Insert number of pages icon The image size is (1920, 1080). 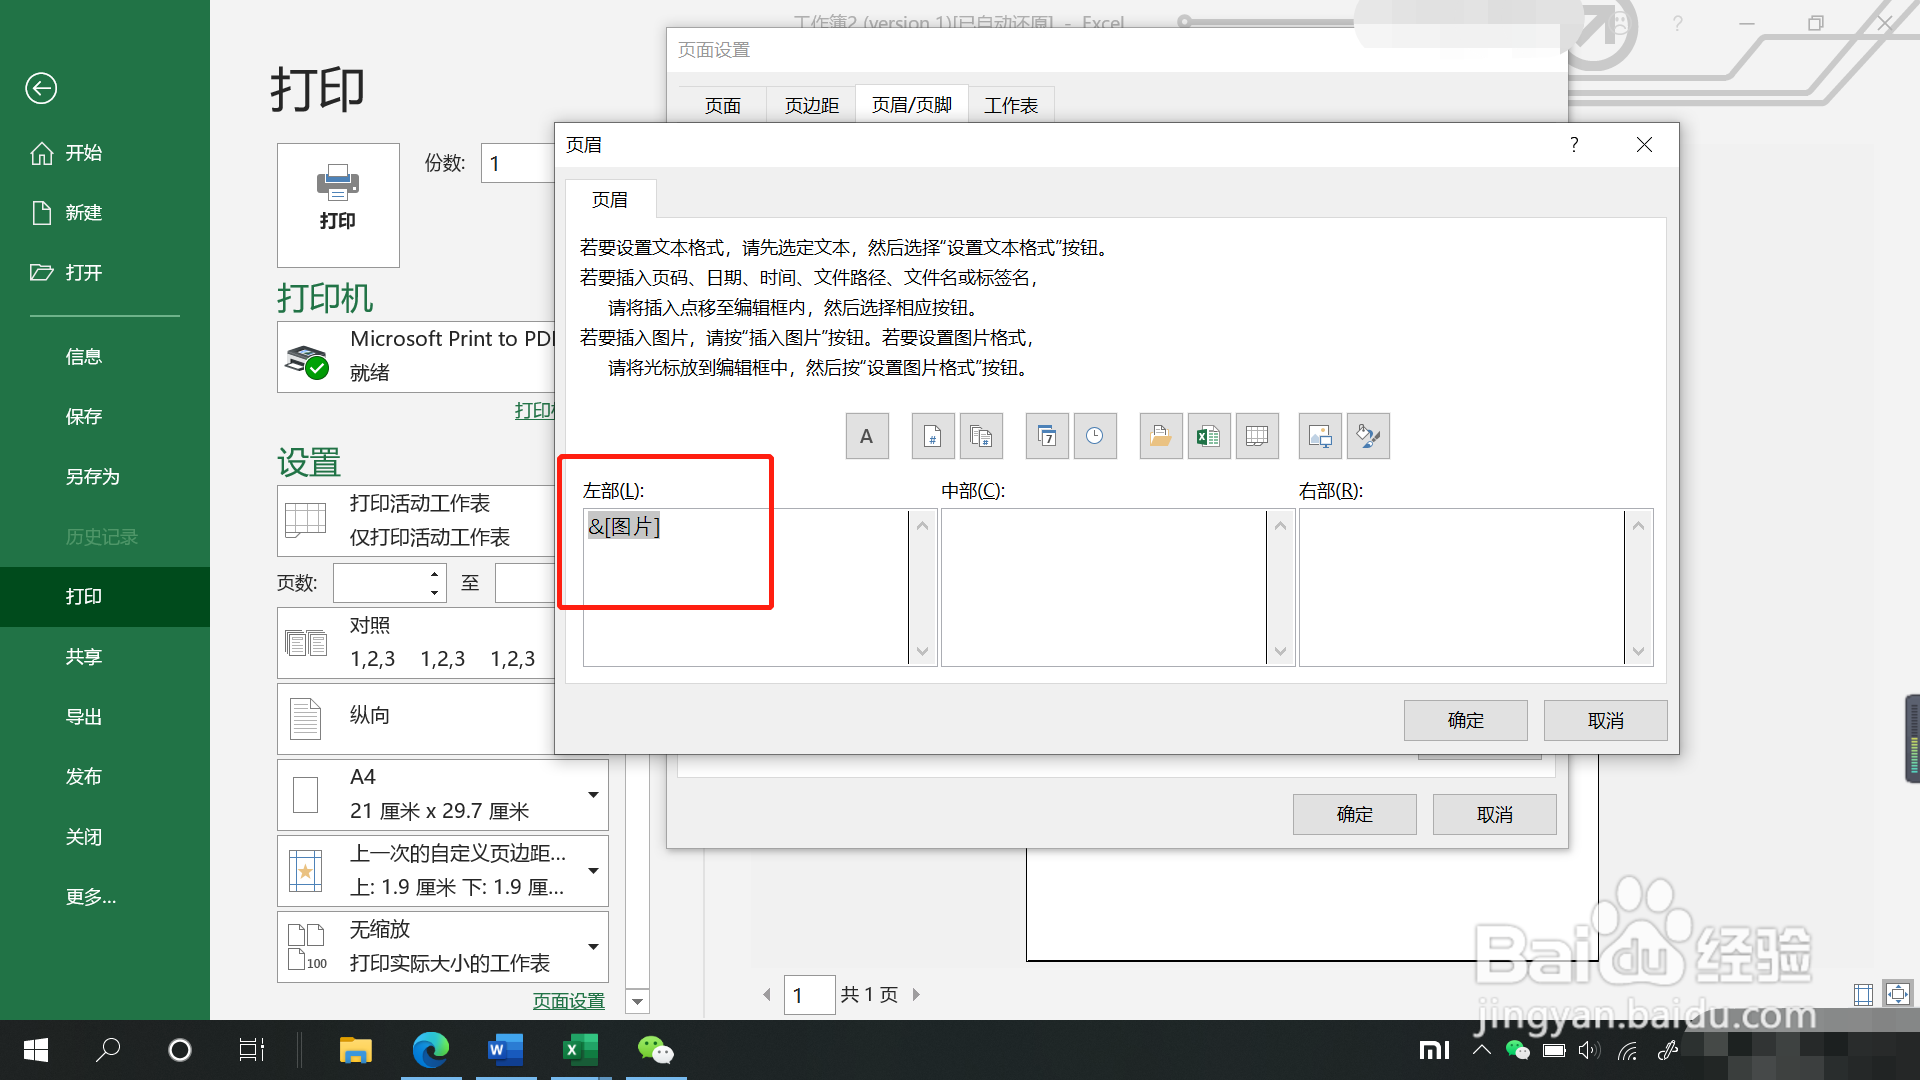(981, 436)
